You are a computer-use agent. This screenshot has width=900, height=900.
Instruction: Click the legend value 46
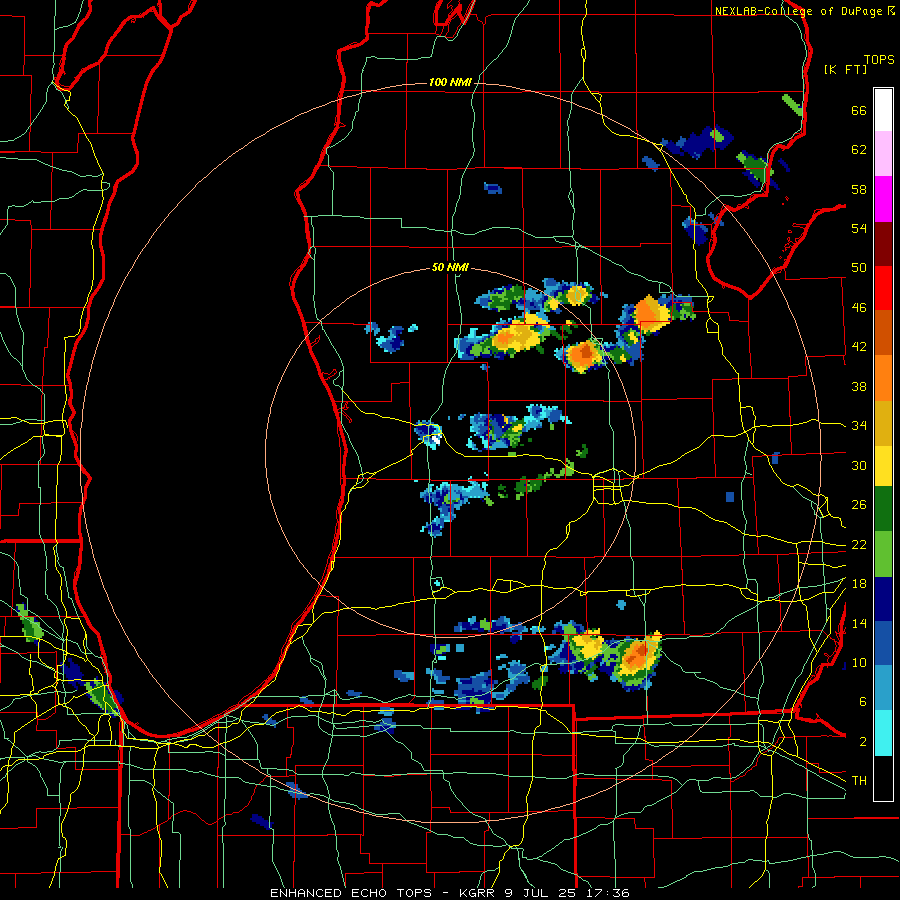coord(859,307)
